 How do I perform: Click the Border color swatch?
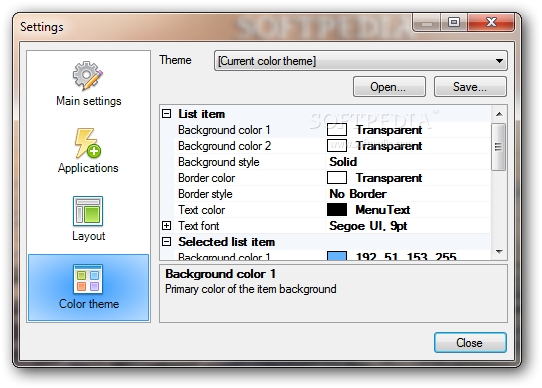pos(337,178)
